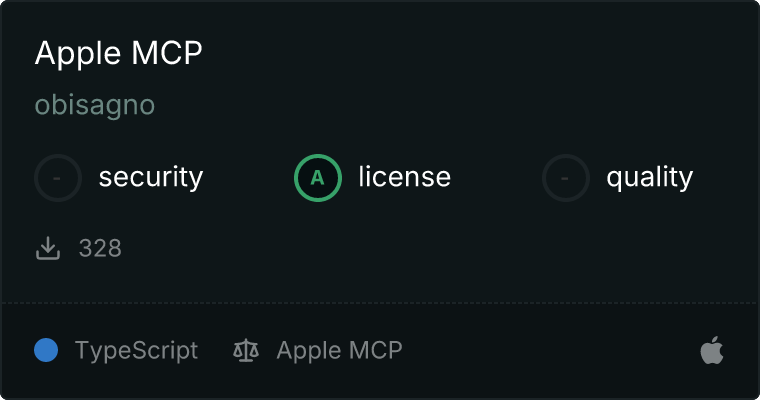Open the Apple MCP server title

click(x=118, y=53)
